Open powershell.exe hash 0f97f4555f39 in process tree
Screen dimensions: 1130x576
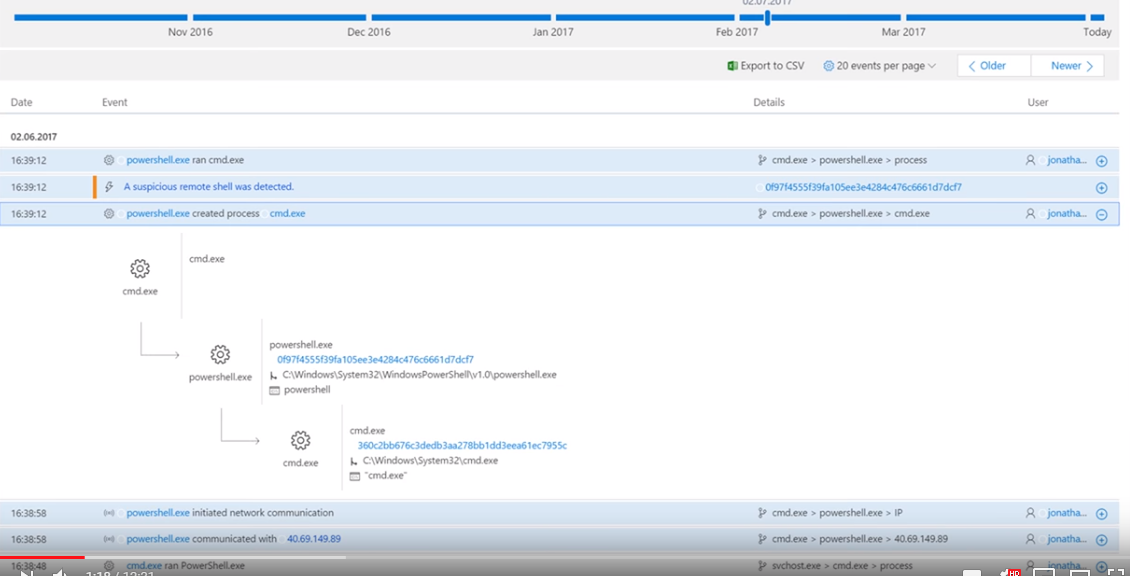tap(375, 360)
